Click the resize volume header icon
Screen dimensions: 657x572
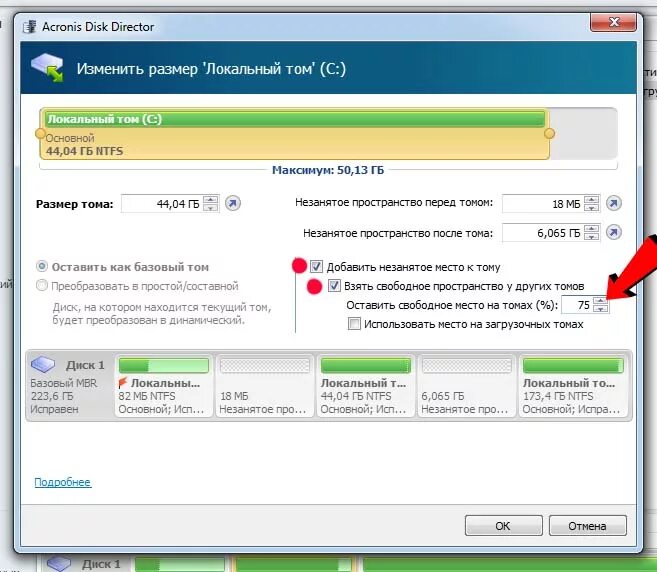pyautogui.click(x=47, y=67)
